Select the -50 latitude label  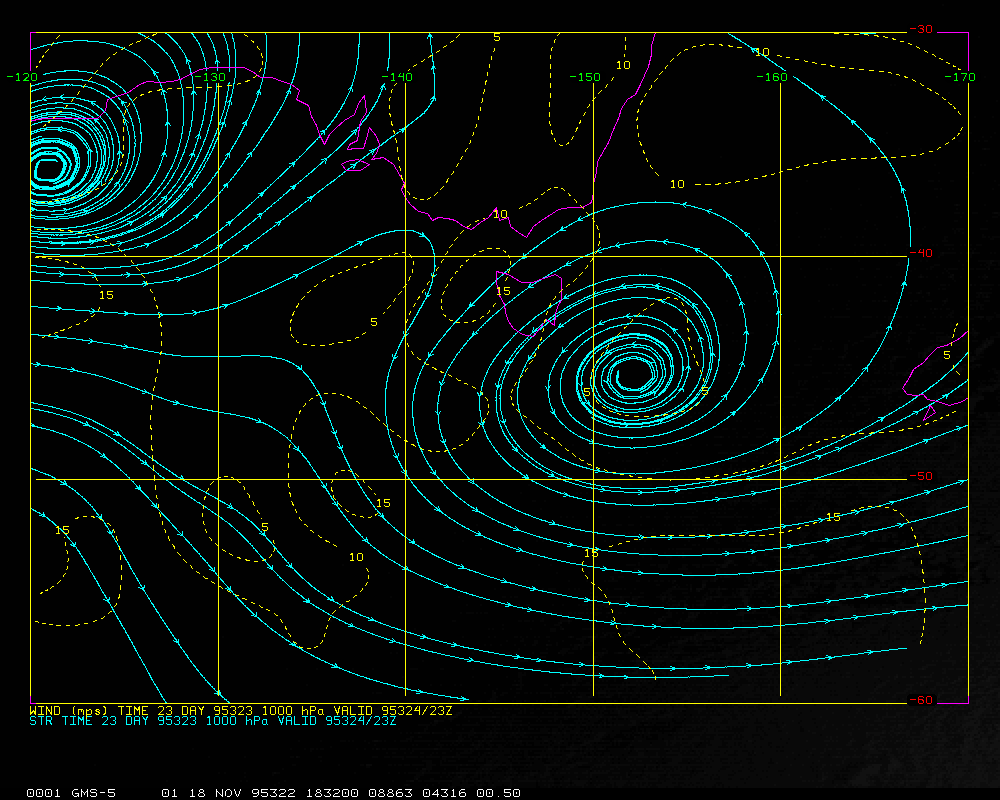point(920,476)
